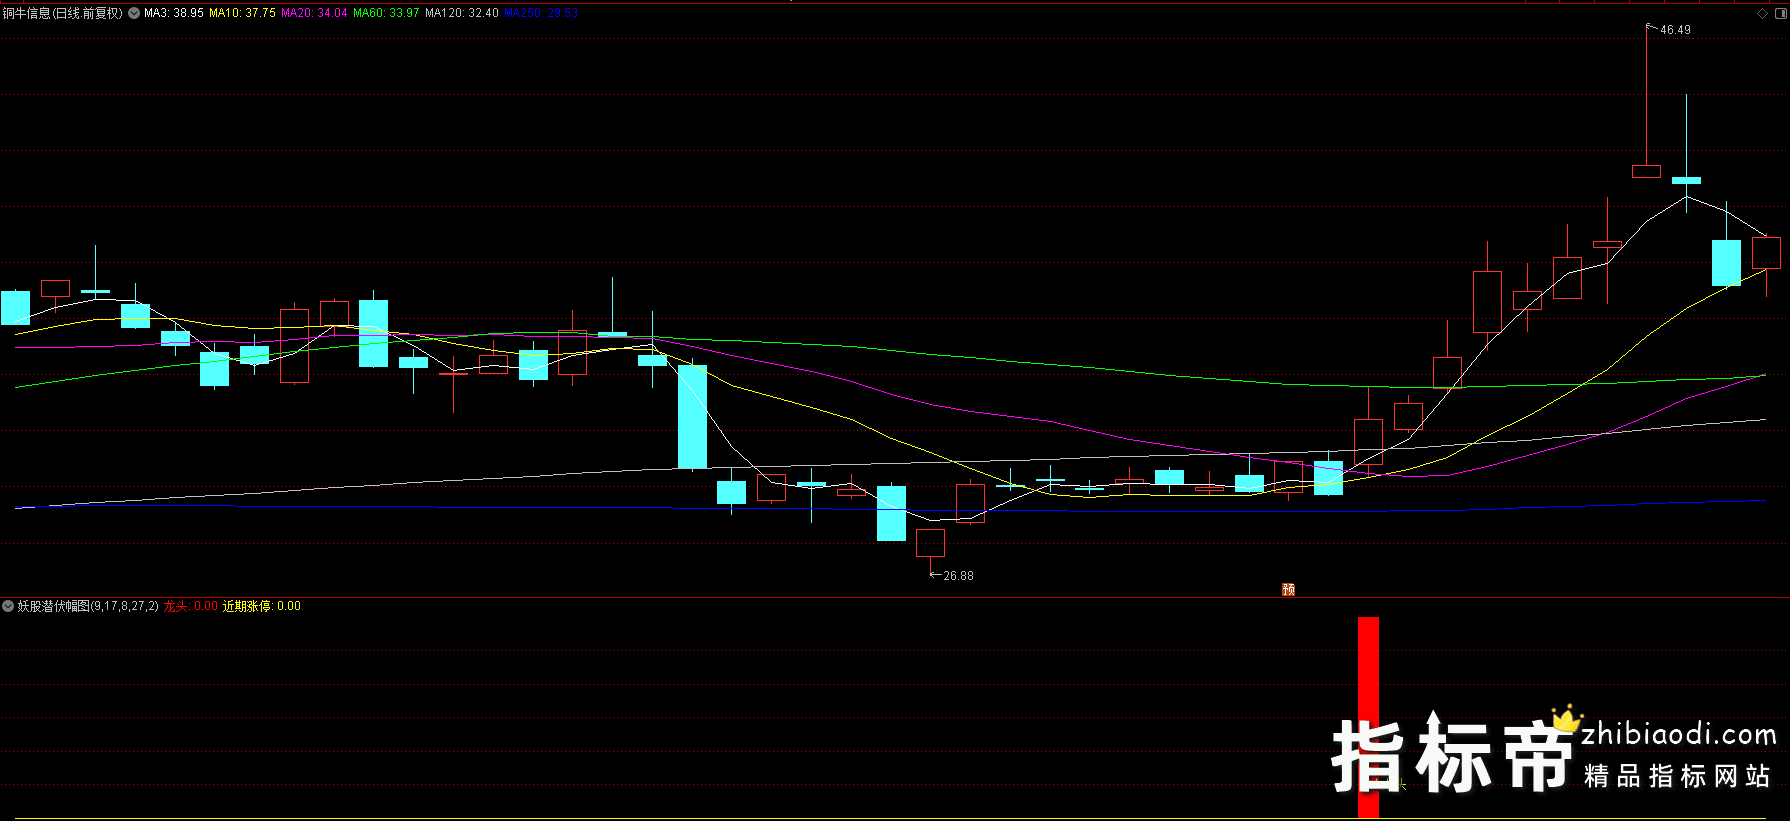Expand the main chart indicator dropdown arrow
The width and height of the screenshot is (1790, 821).
pyautogui.click(x=134, y=13)
